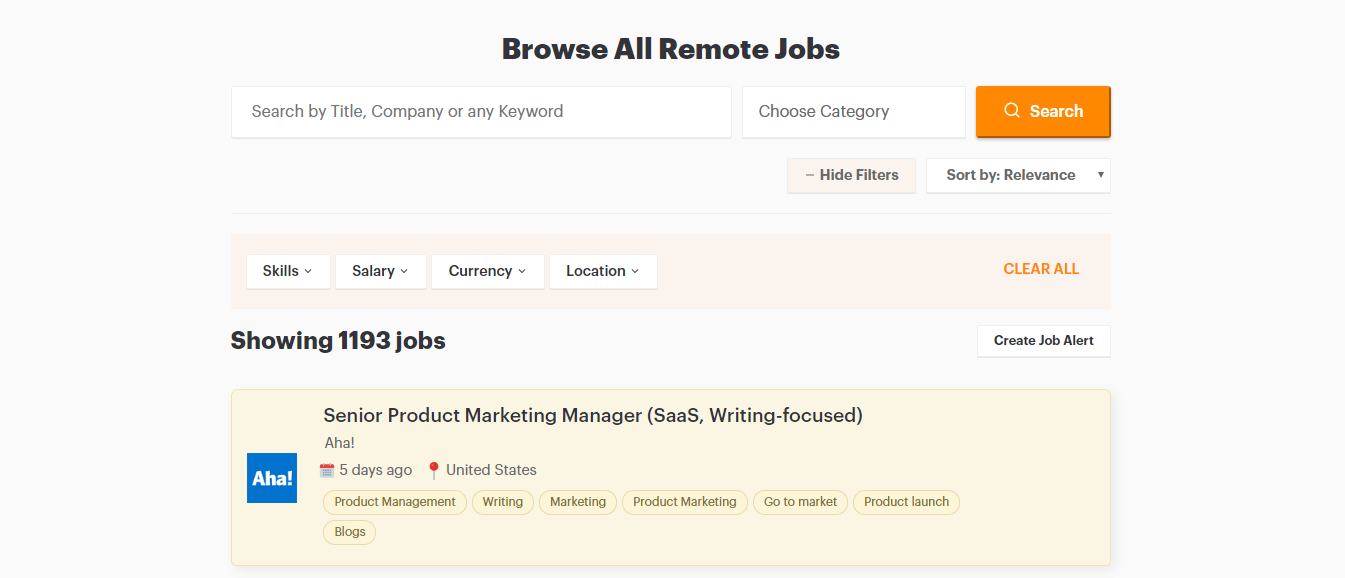Screen dimensions: 1345x578
Task: Choose the Product launch tag
Action: point(906,502)
